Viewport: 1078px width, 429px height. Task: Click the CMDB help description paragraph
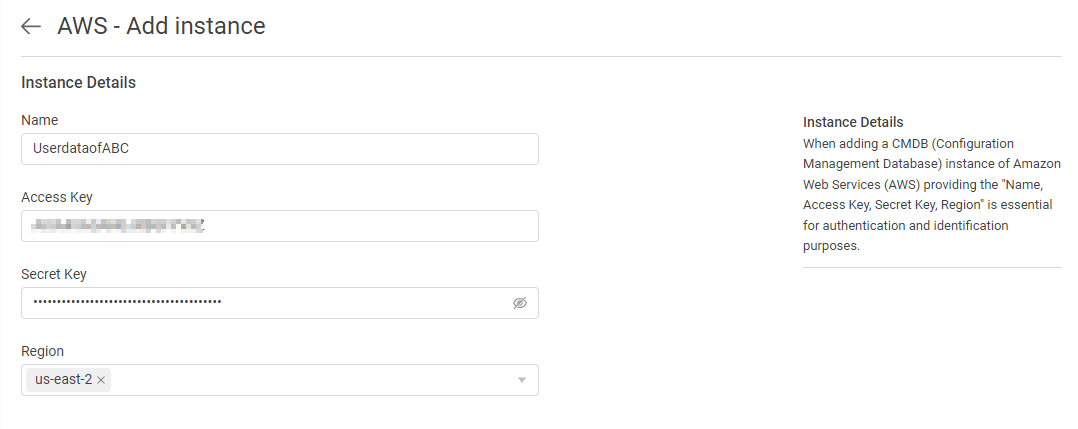[x=932, y=195]
